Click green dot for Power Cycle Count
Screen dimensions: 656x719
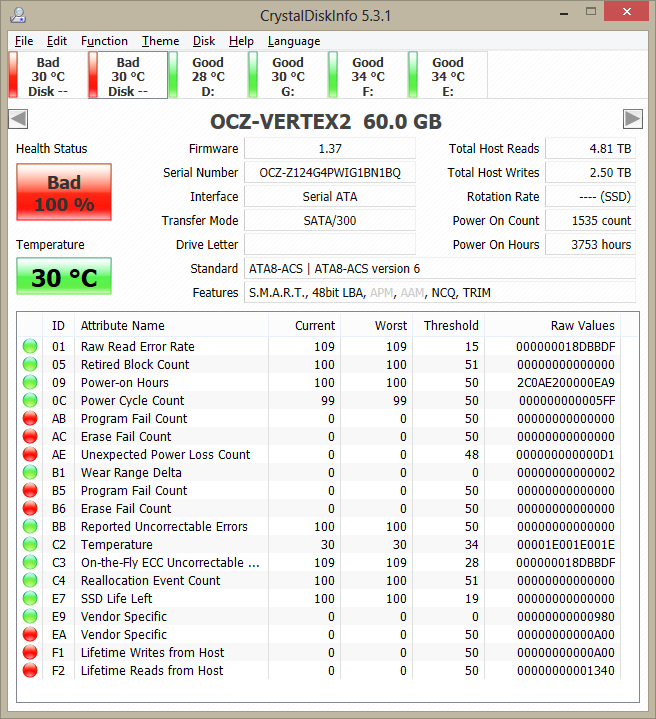pyautogui.click(x=30, y=400)
